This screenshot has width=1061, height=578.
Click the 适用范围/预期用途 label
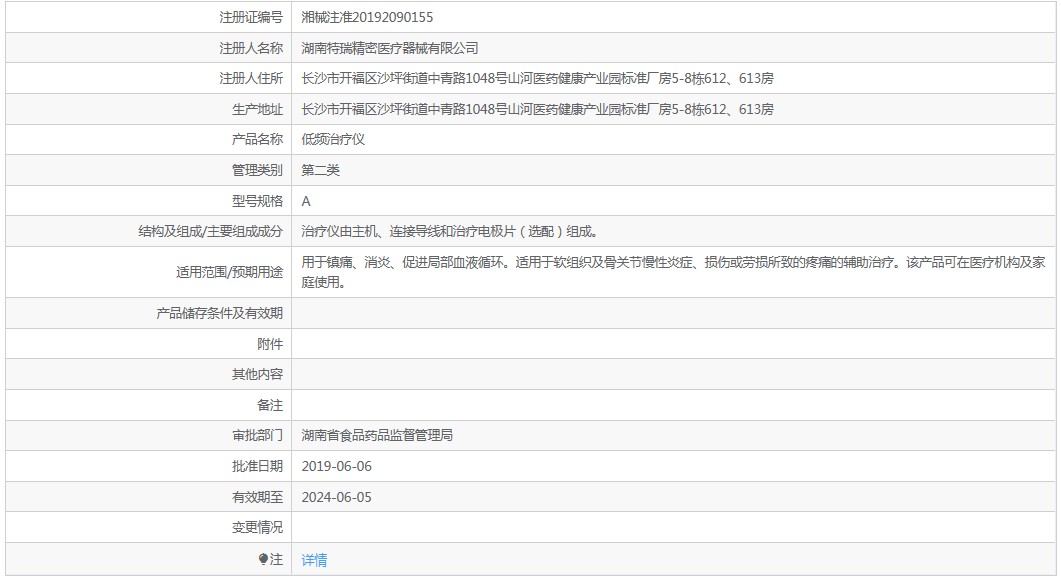coord(229,272)
